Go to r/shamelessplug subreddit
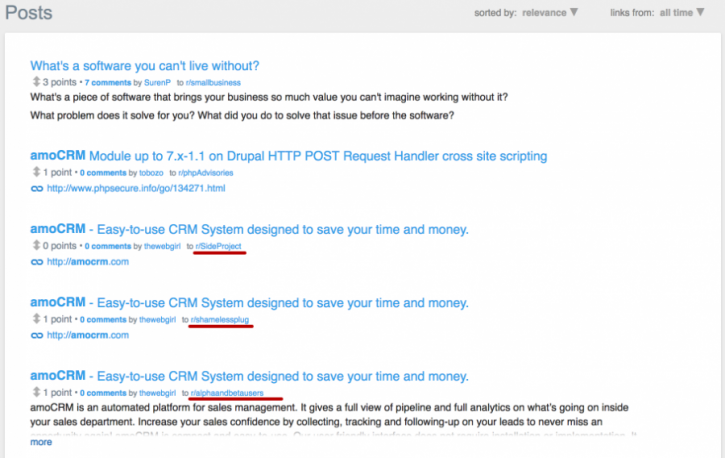 [220, 320]
